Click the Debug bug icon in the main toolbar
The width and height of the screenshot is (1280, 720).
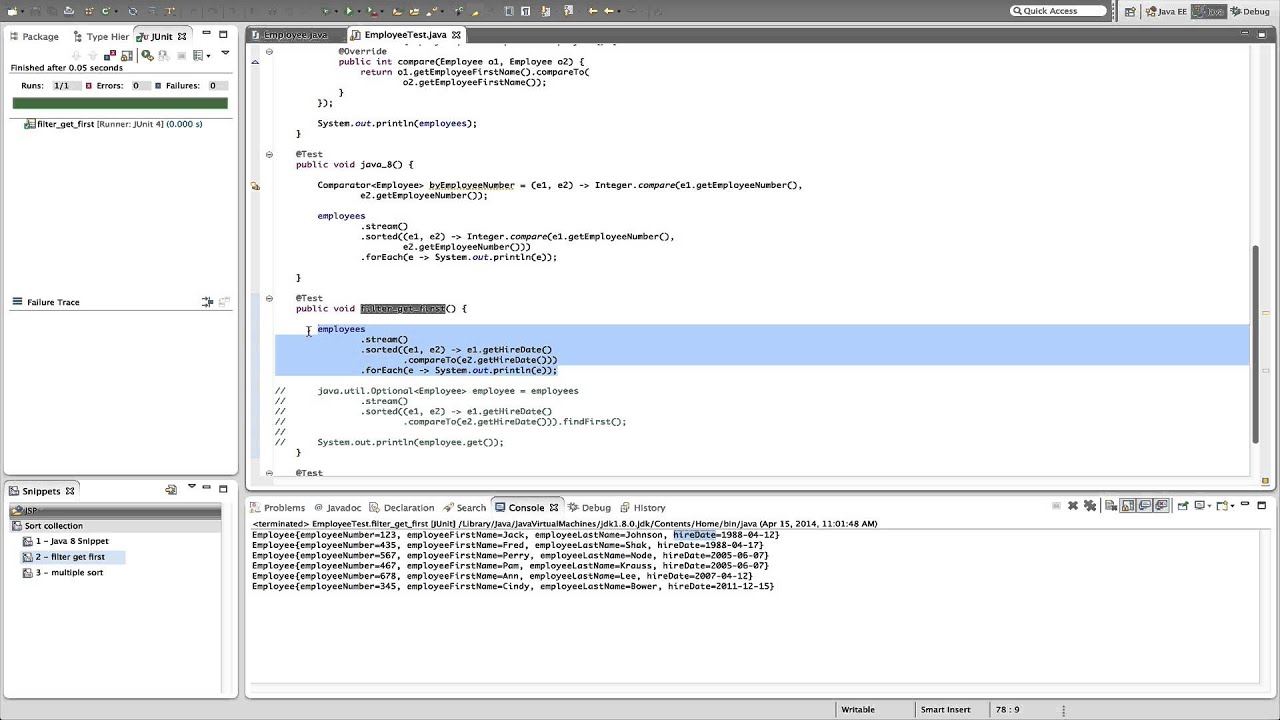(325, 11)
